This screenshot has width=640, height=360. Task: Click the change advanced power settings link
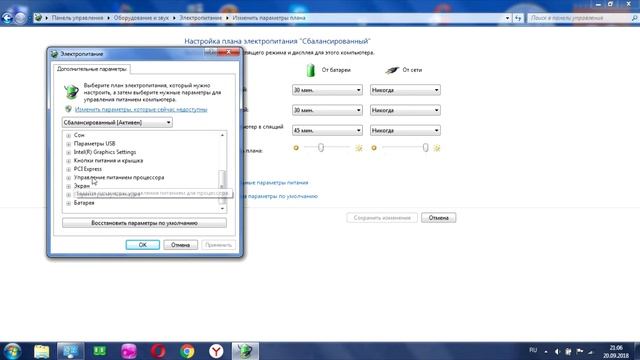coord(276,182)
